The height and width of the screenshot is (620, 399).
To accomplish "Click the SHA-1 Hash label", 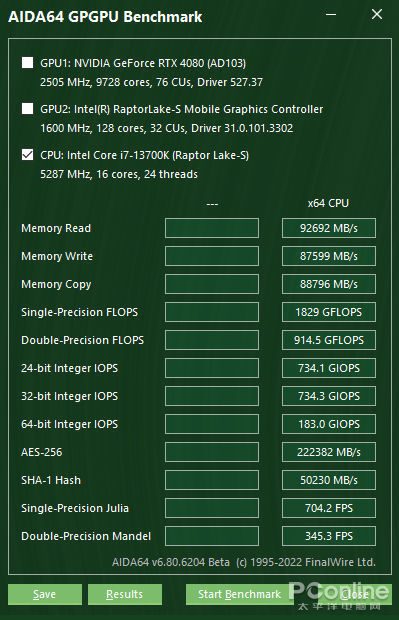I will pos(51,480).
